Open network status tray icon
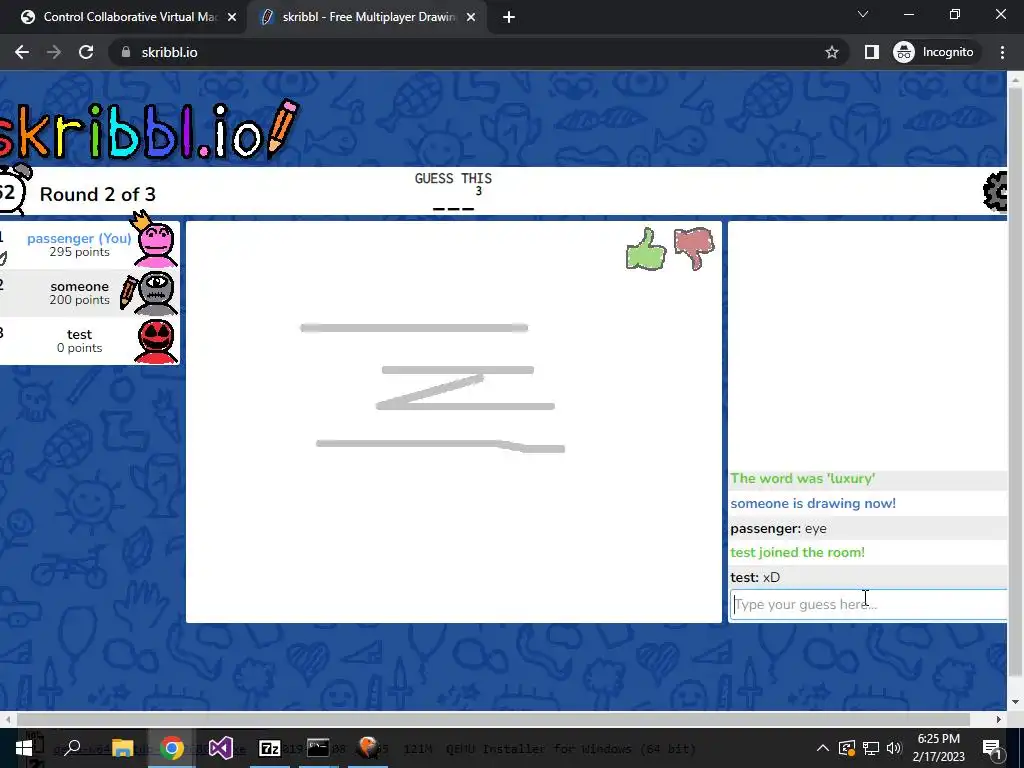 point(871,748)
